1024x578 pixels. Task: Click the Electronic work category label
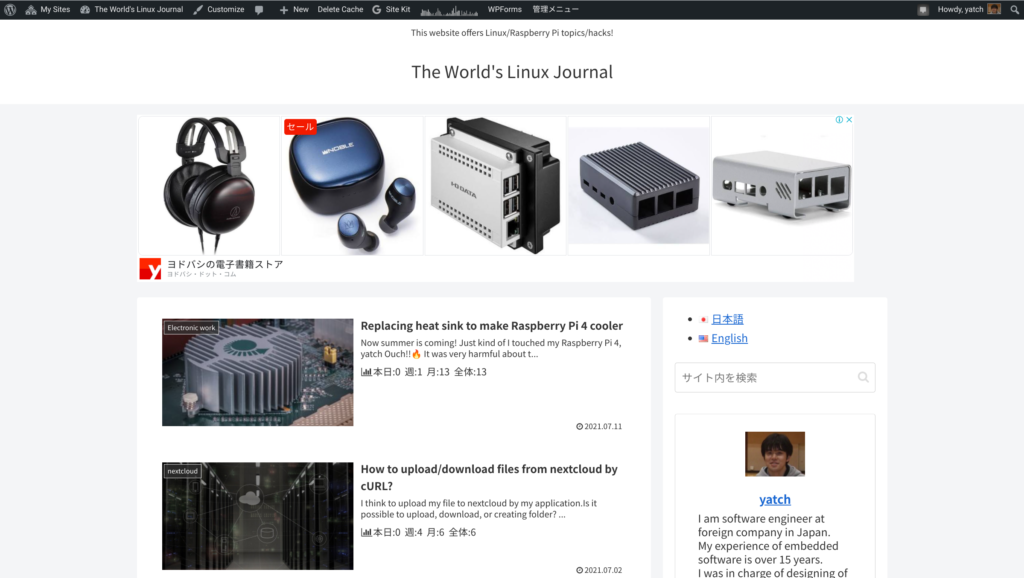tap(191, 328)
